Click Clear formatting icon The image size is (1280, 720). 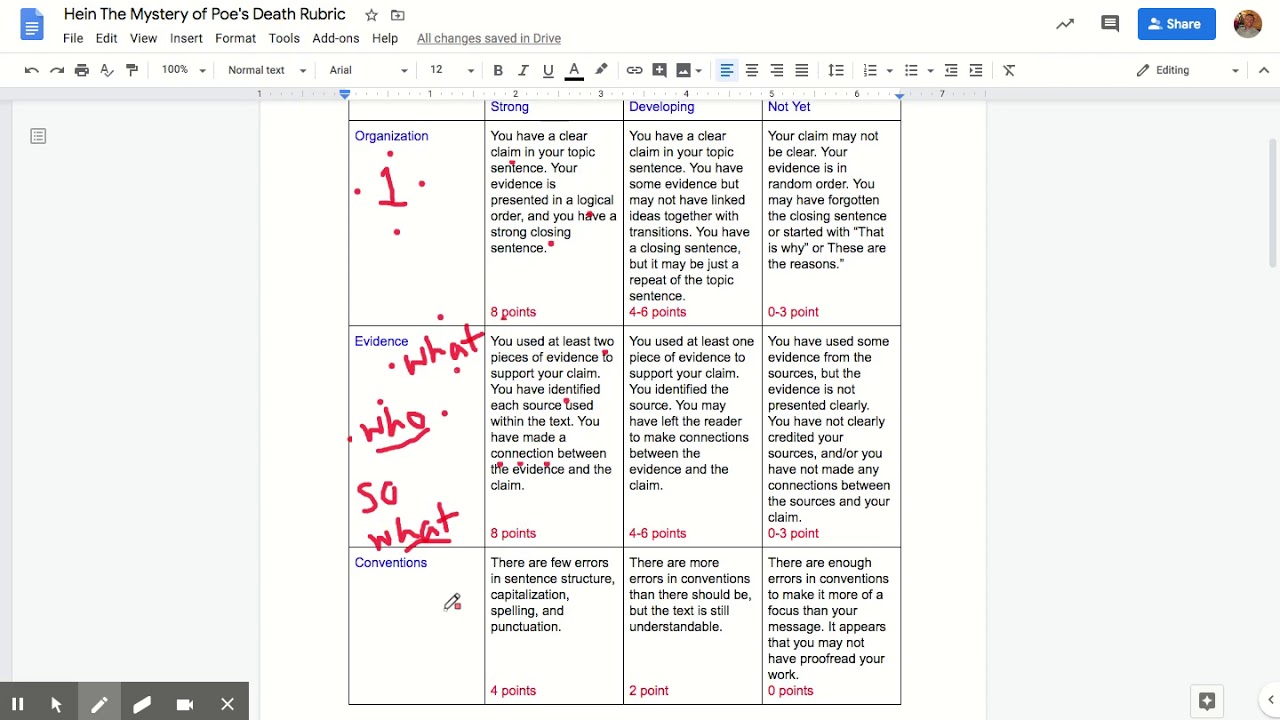pyautogui.click(x=1009, y=70)
